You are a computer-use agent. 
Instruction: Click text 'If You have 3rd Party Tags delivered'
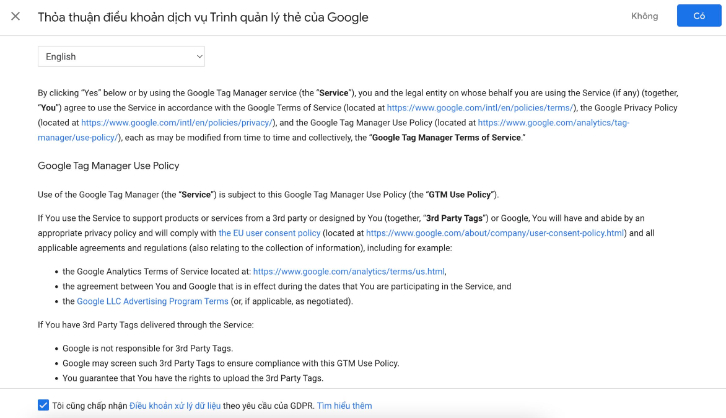tap(145, 324)
